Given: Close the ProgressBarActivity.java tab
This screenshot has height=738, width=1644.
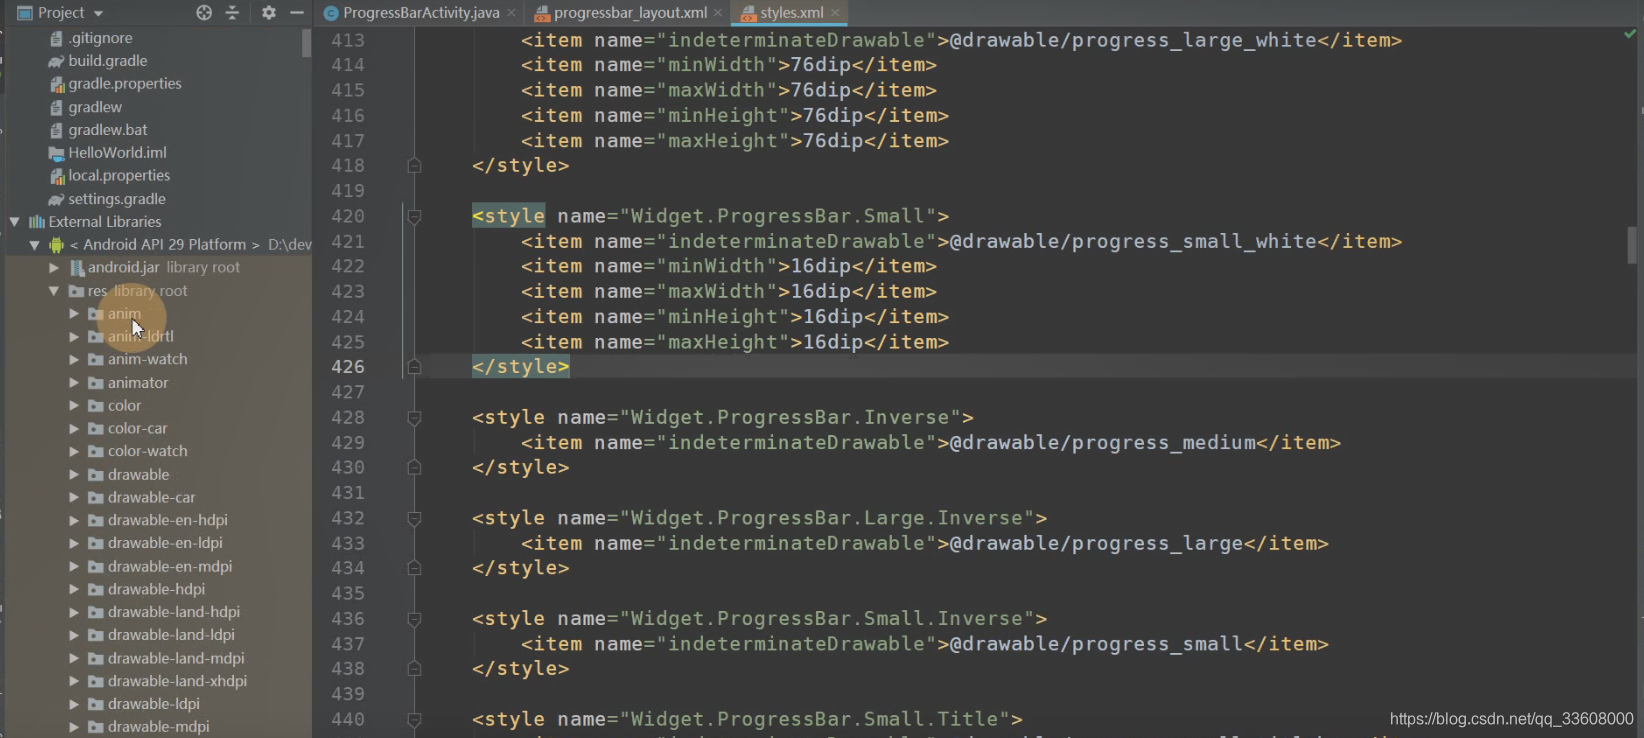Looking at the screenshot, I should 511,13.
